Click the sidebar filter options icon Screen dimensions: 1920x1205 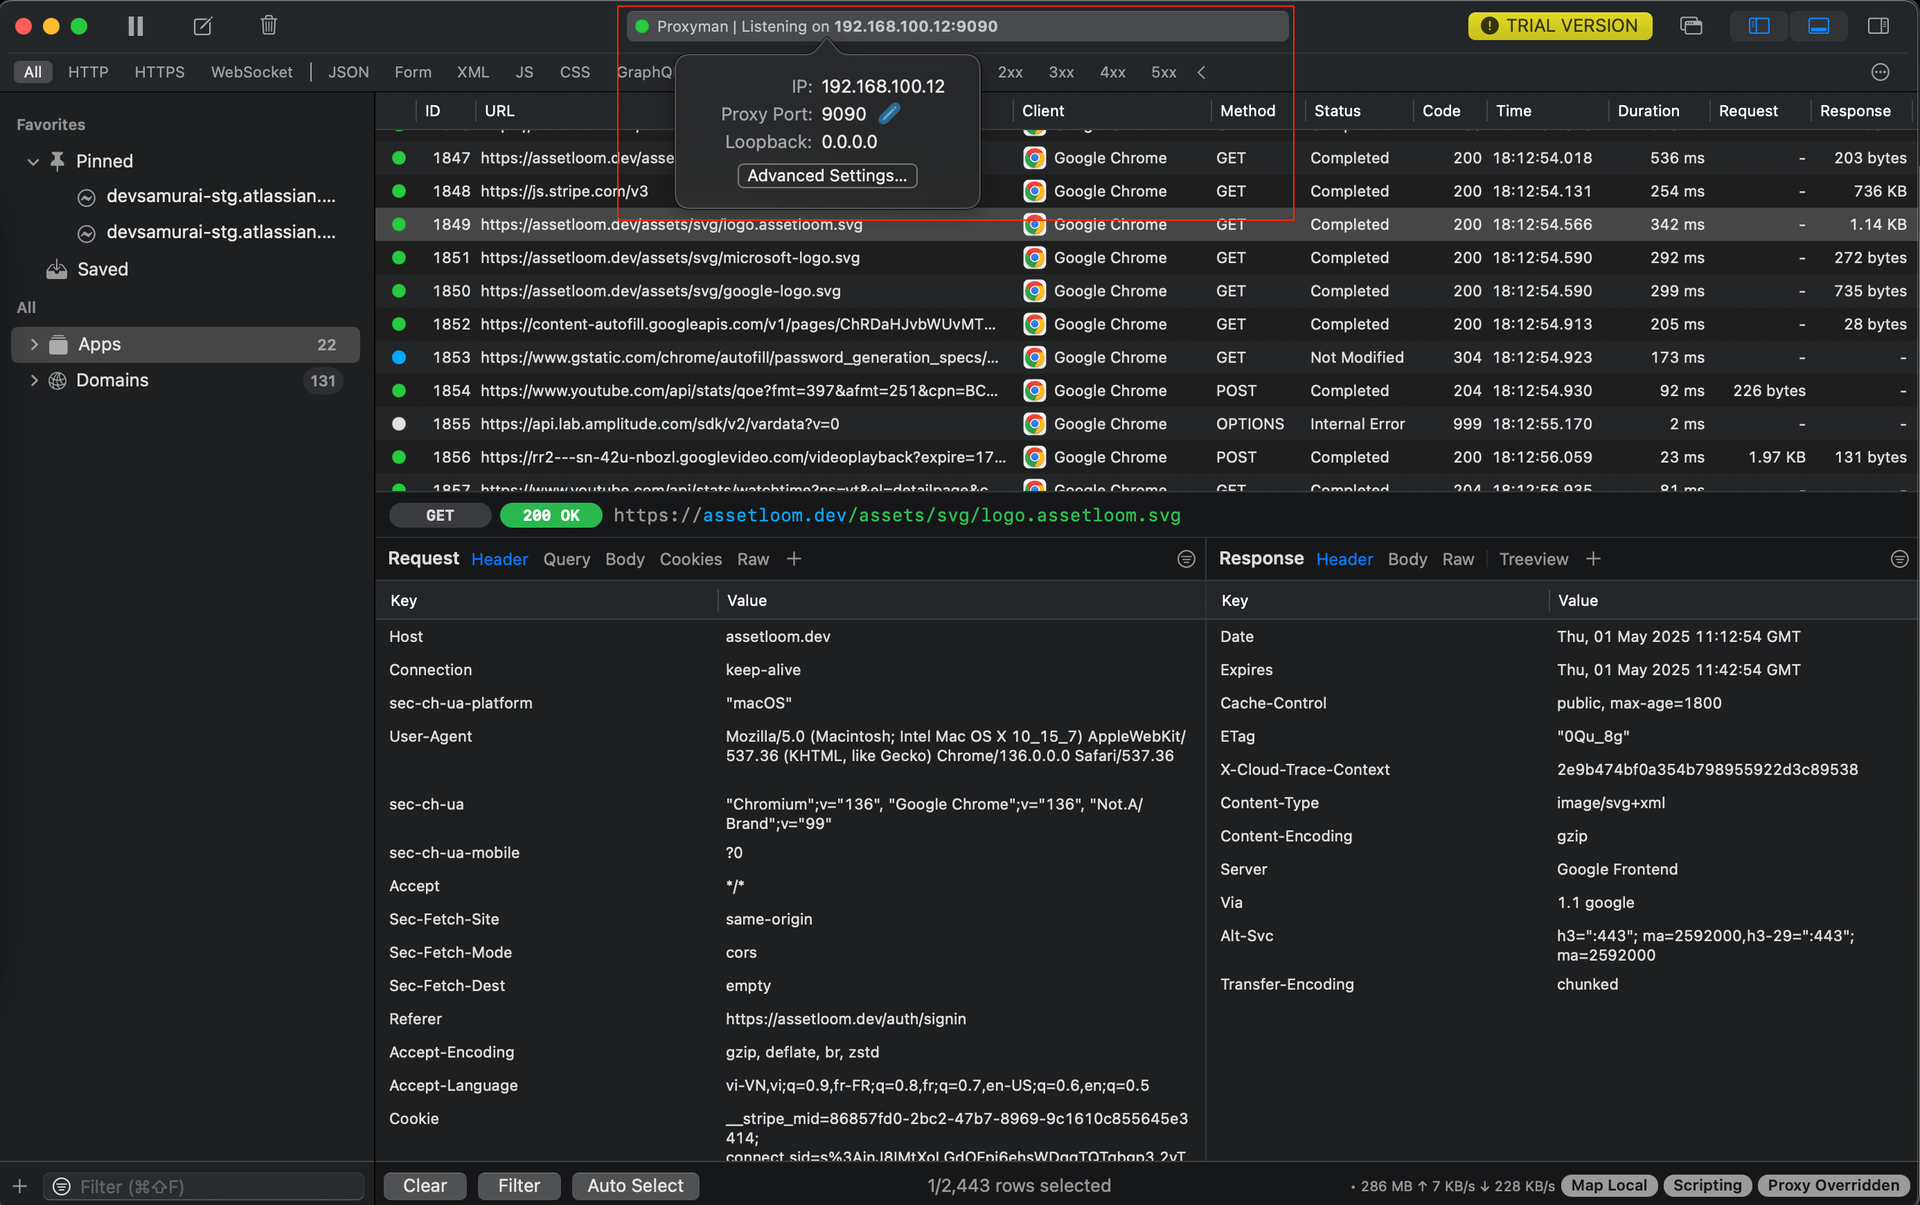61,1186
